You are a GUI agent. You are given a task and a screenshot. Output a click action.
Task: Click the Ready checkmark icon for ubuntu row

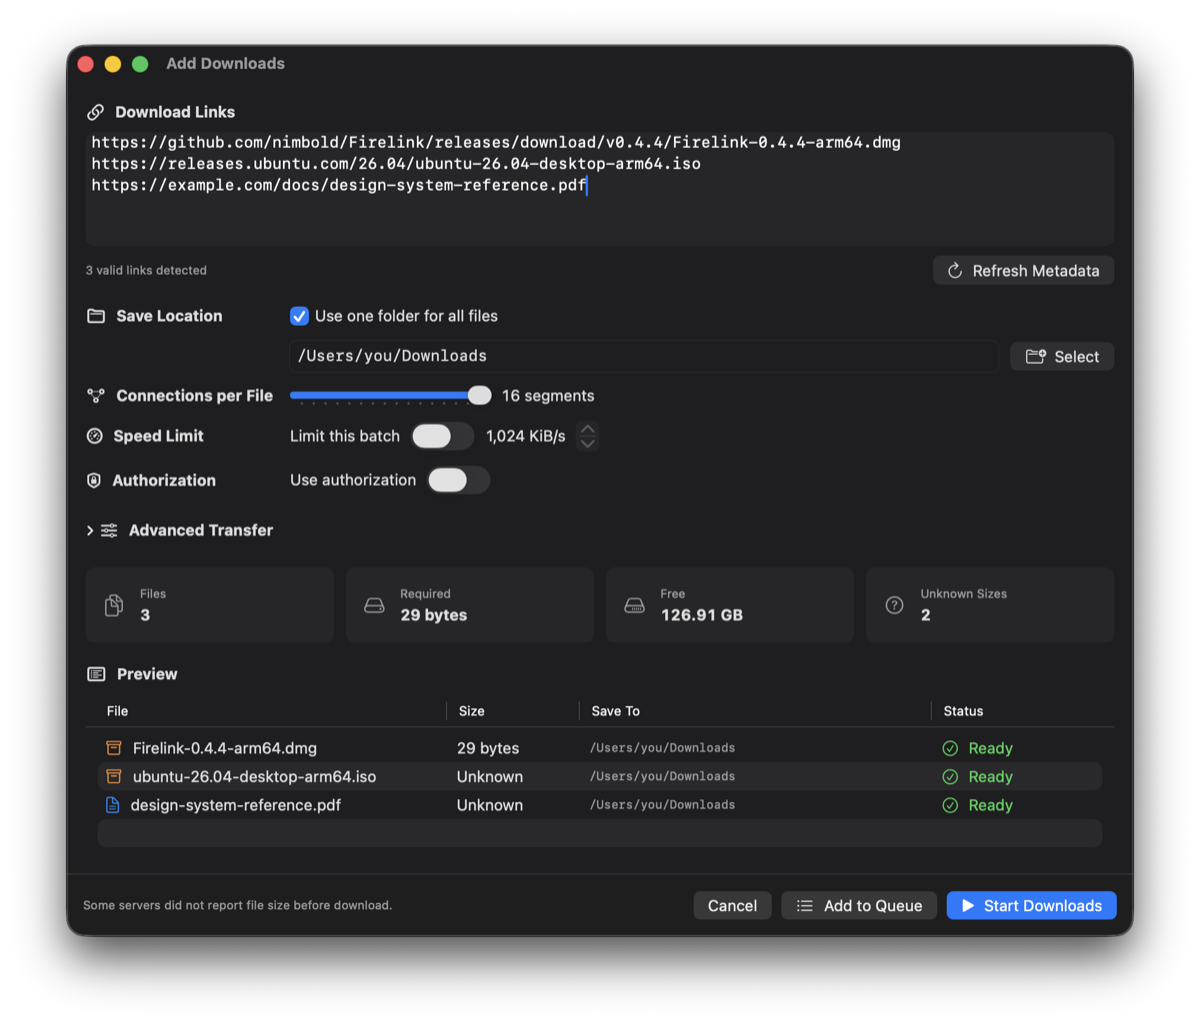(950, 777)
